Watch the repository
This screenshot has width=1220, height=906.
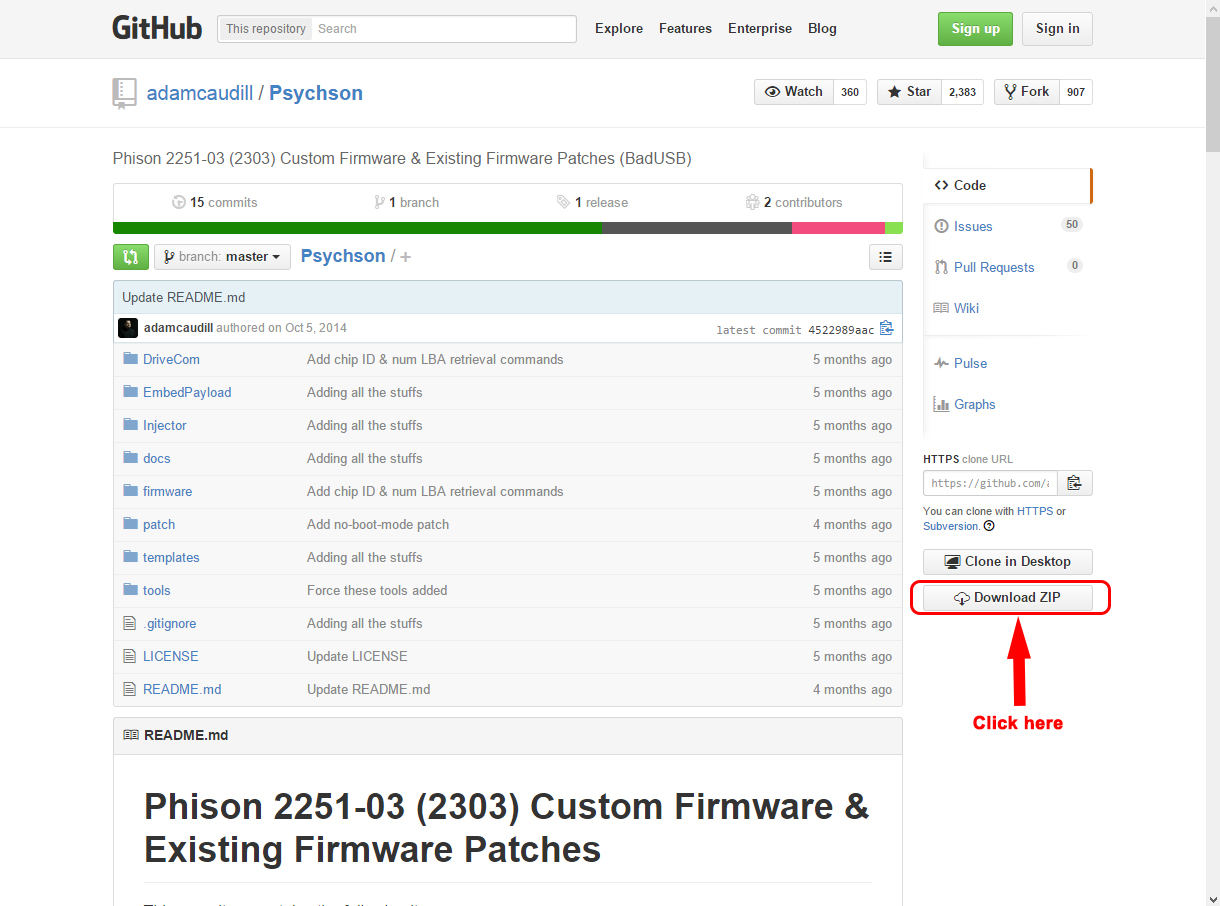coord(794,92)
